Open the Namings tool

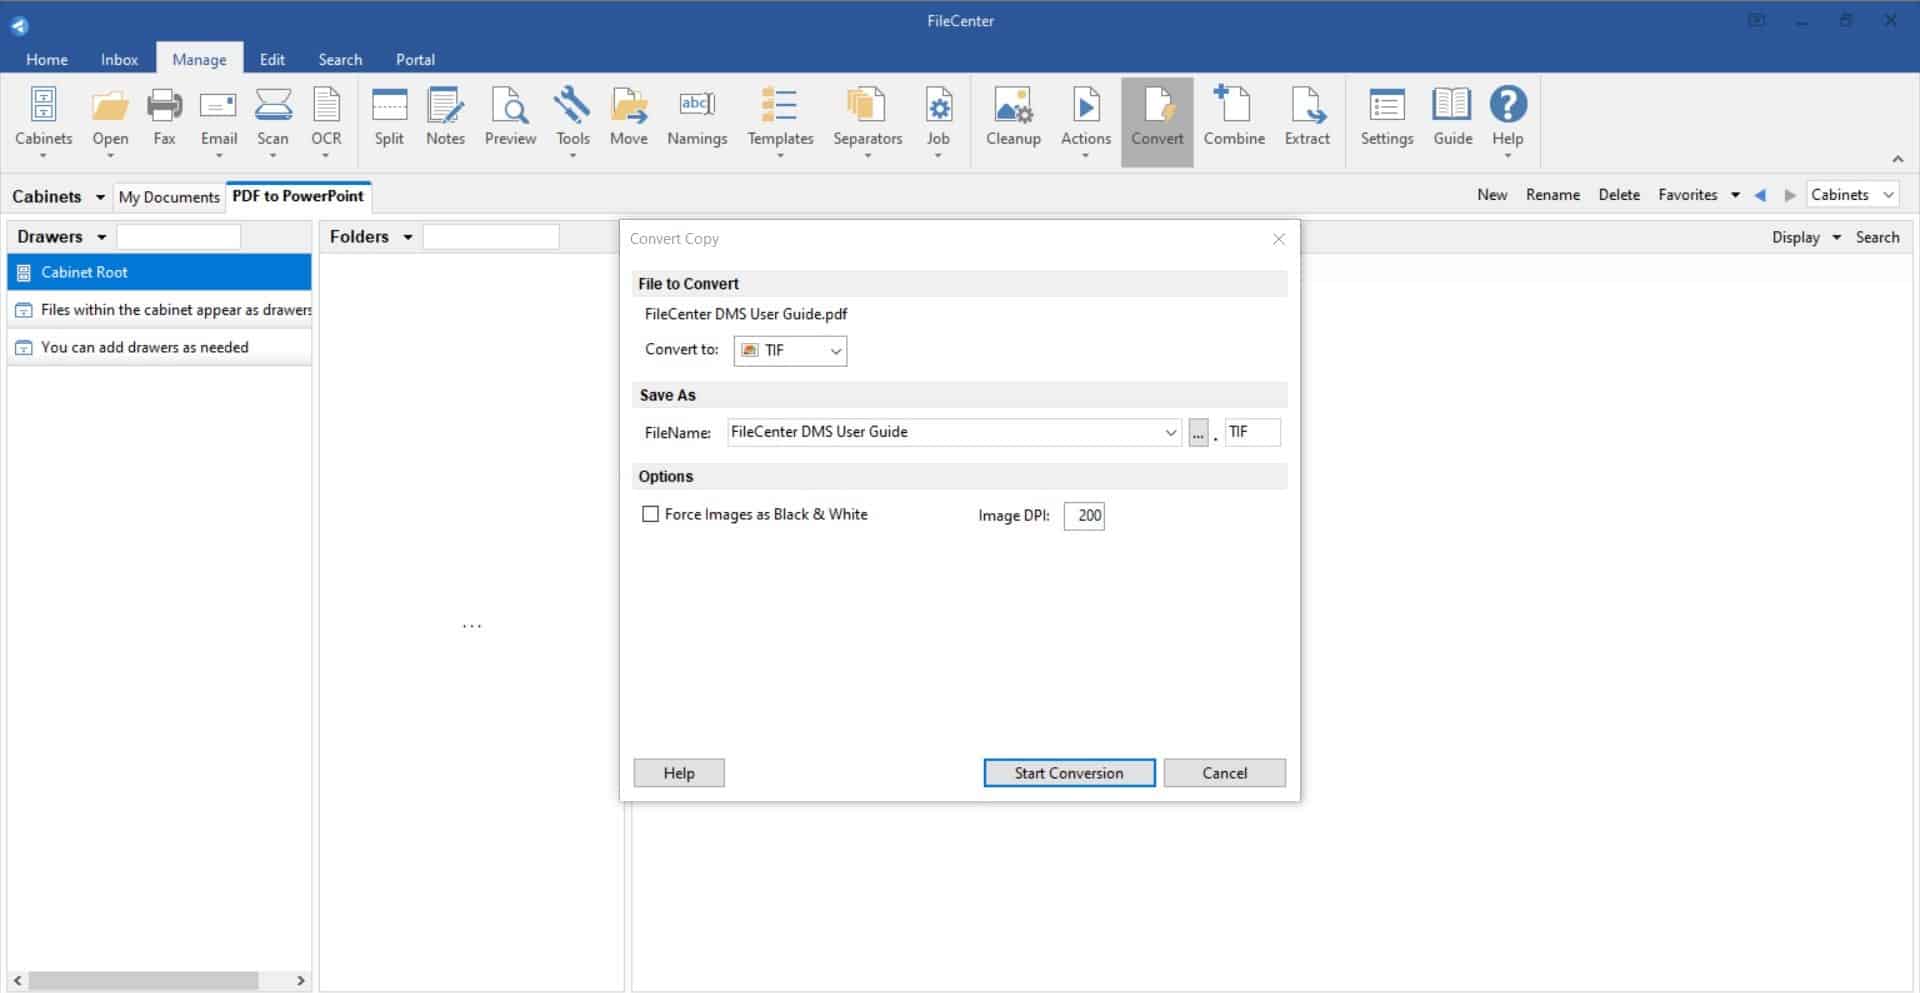point(697,119)
